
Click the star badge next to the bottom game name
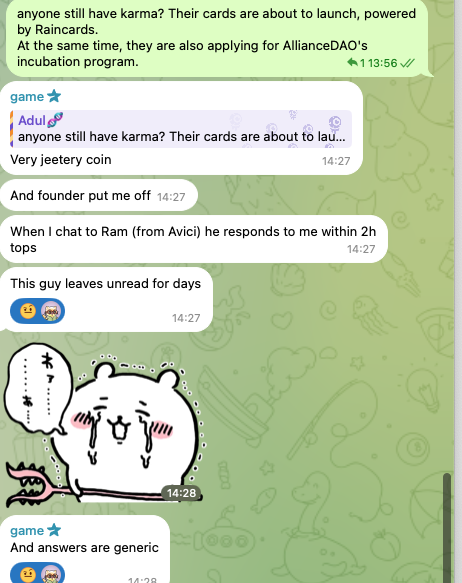[x=54, y=530]
